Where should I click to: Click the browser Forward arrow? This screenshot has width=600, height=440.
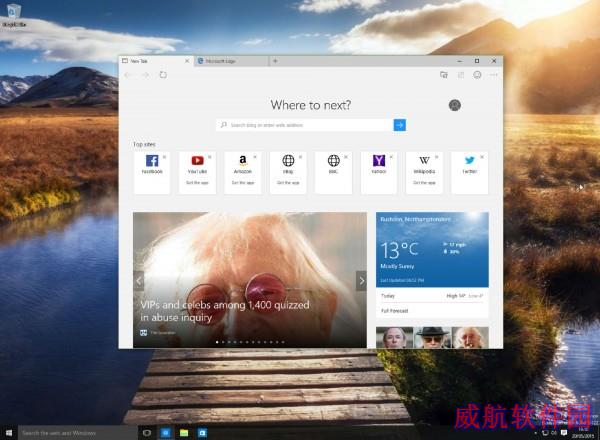145,75
